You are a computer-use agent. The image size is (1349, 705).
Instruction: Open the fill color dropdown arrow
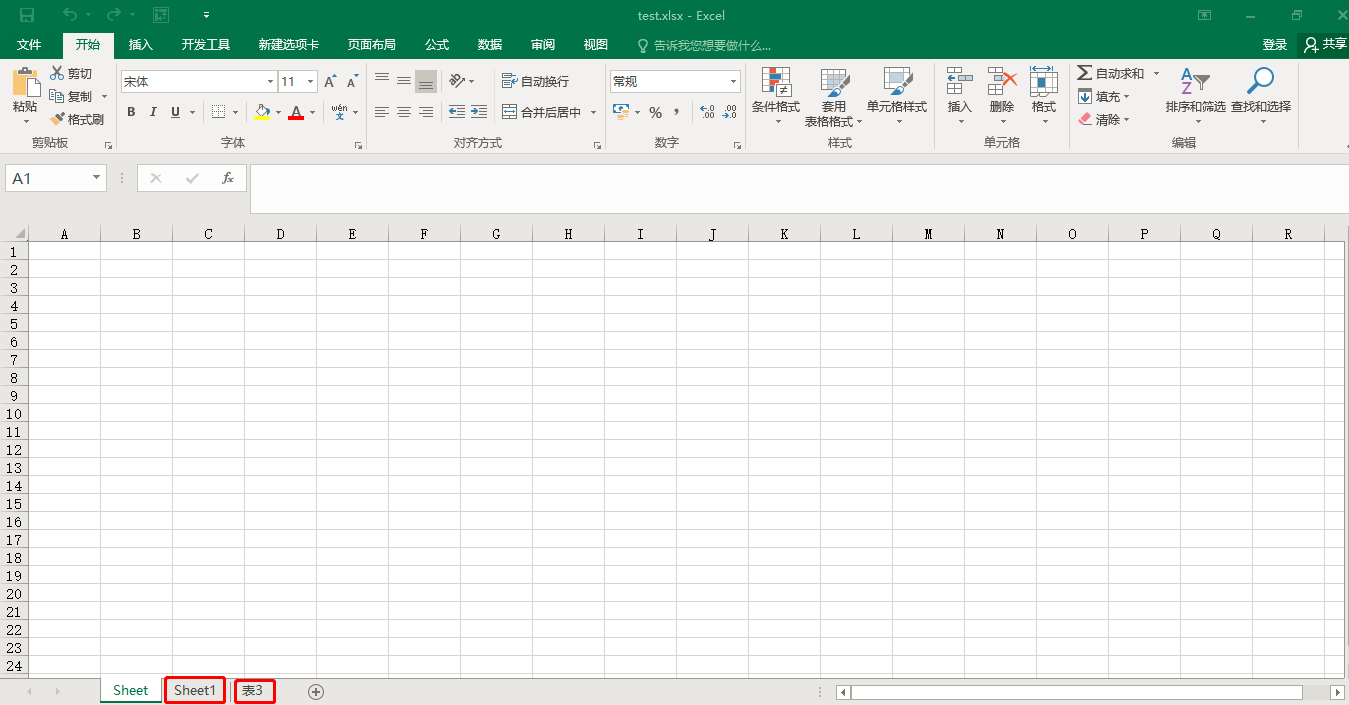278,111
